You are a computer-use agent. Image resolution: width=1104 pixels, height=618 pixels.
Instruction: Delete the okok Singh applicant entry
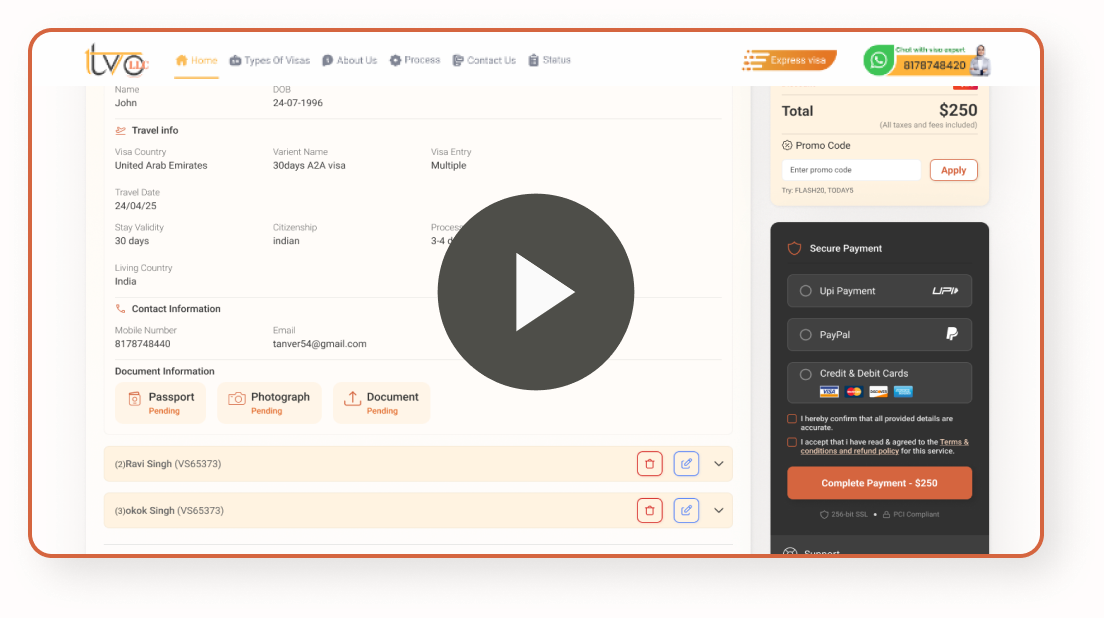tap(649, 510)
